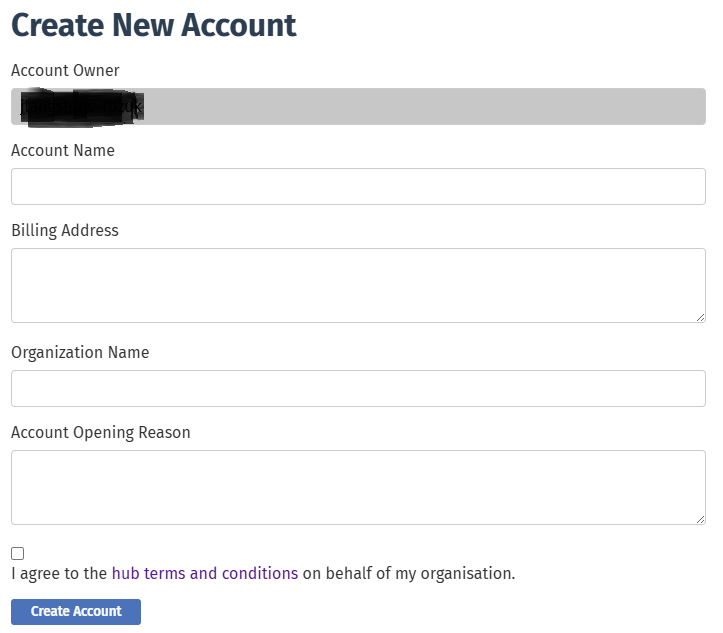Grab the Account Opening Reason resize handle

click(700, 518)
